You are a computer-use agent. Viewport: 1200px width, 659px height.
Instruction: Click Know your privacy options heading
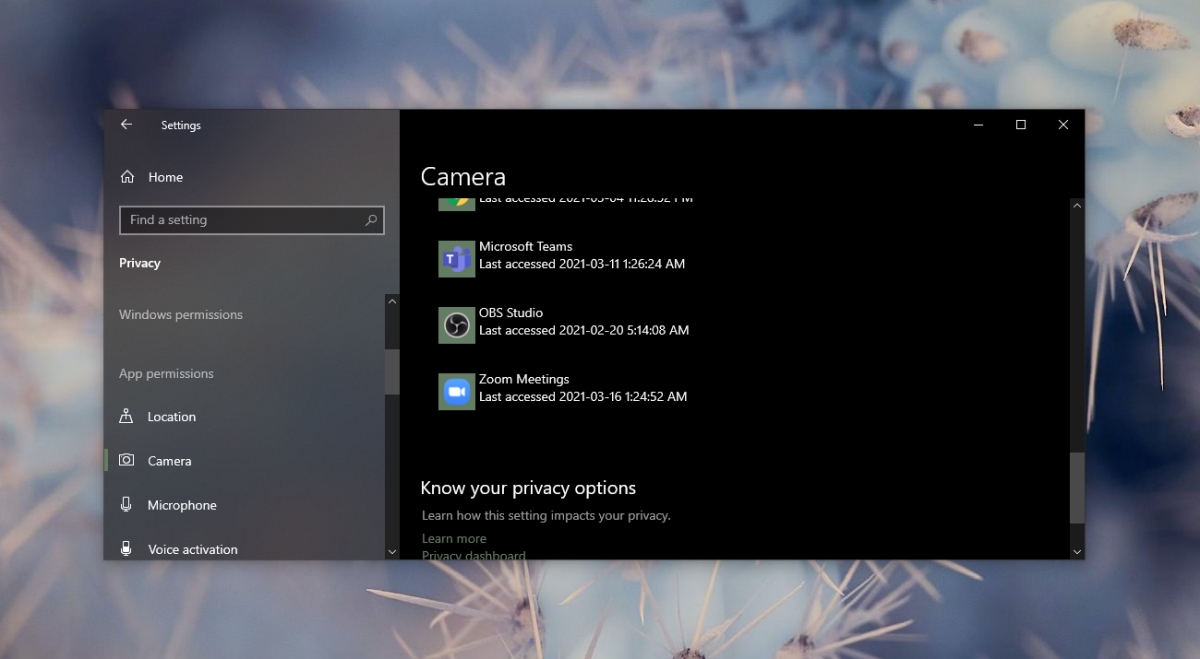point(528,488)
